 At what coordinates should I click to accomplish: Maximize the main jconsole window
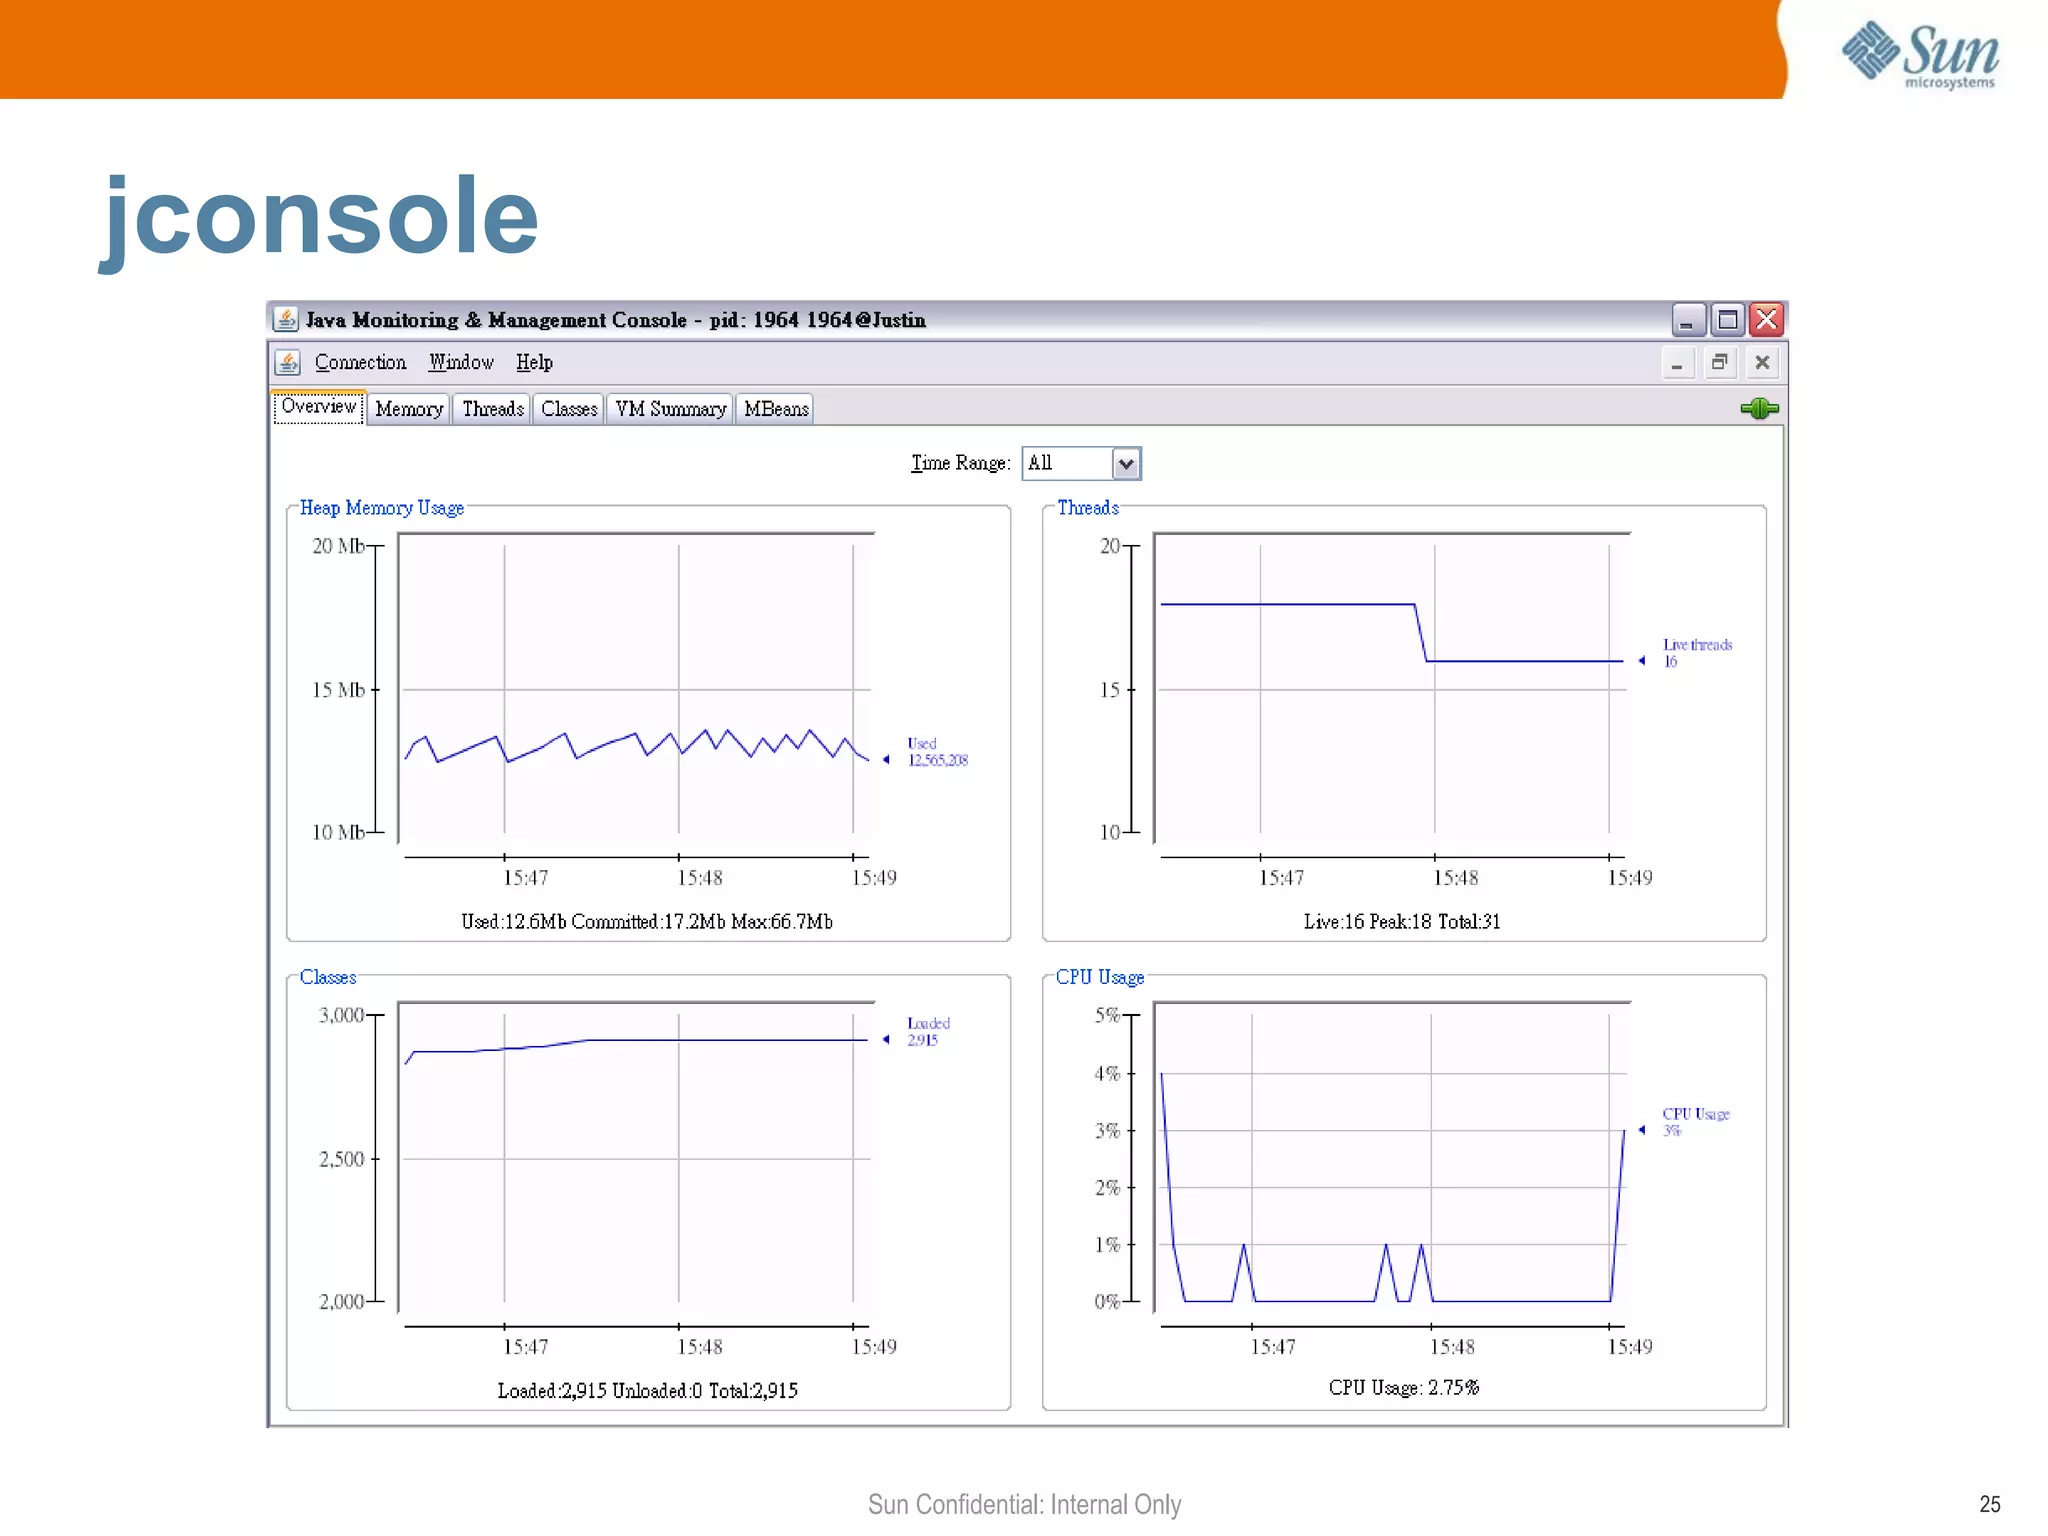1727,320
